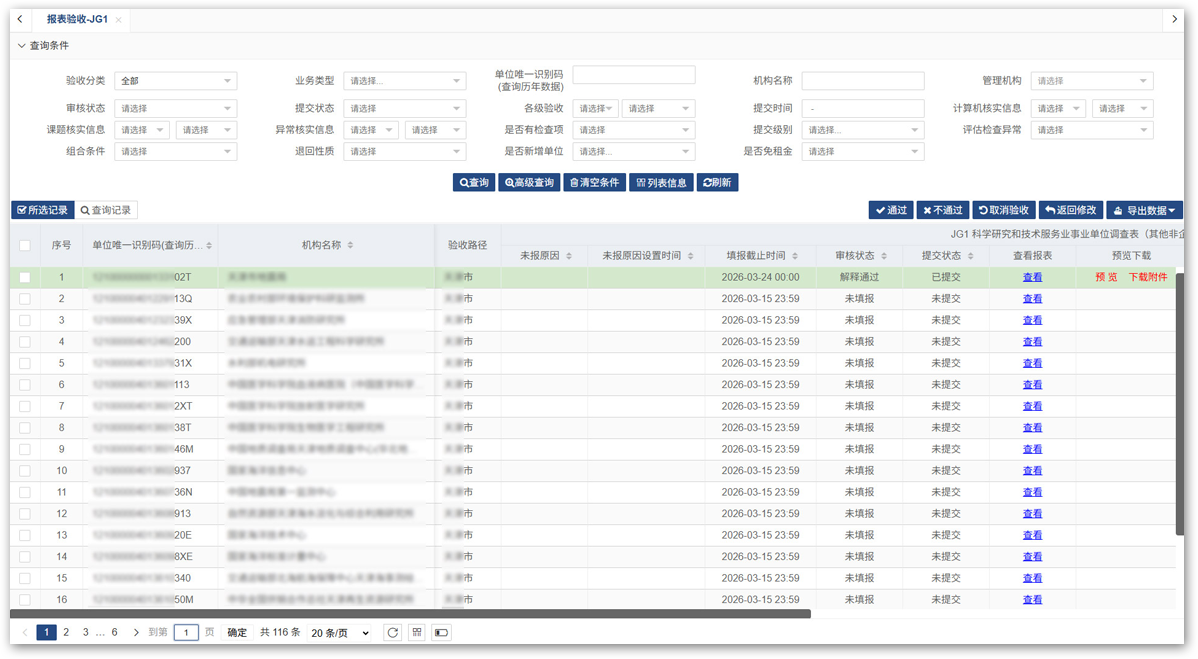The width and height of the screenshot is (1198, 659).
Task: Click the rectangular toggle icon beside the grid icon
Action: pyautogui.click(x=441, y=633)
